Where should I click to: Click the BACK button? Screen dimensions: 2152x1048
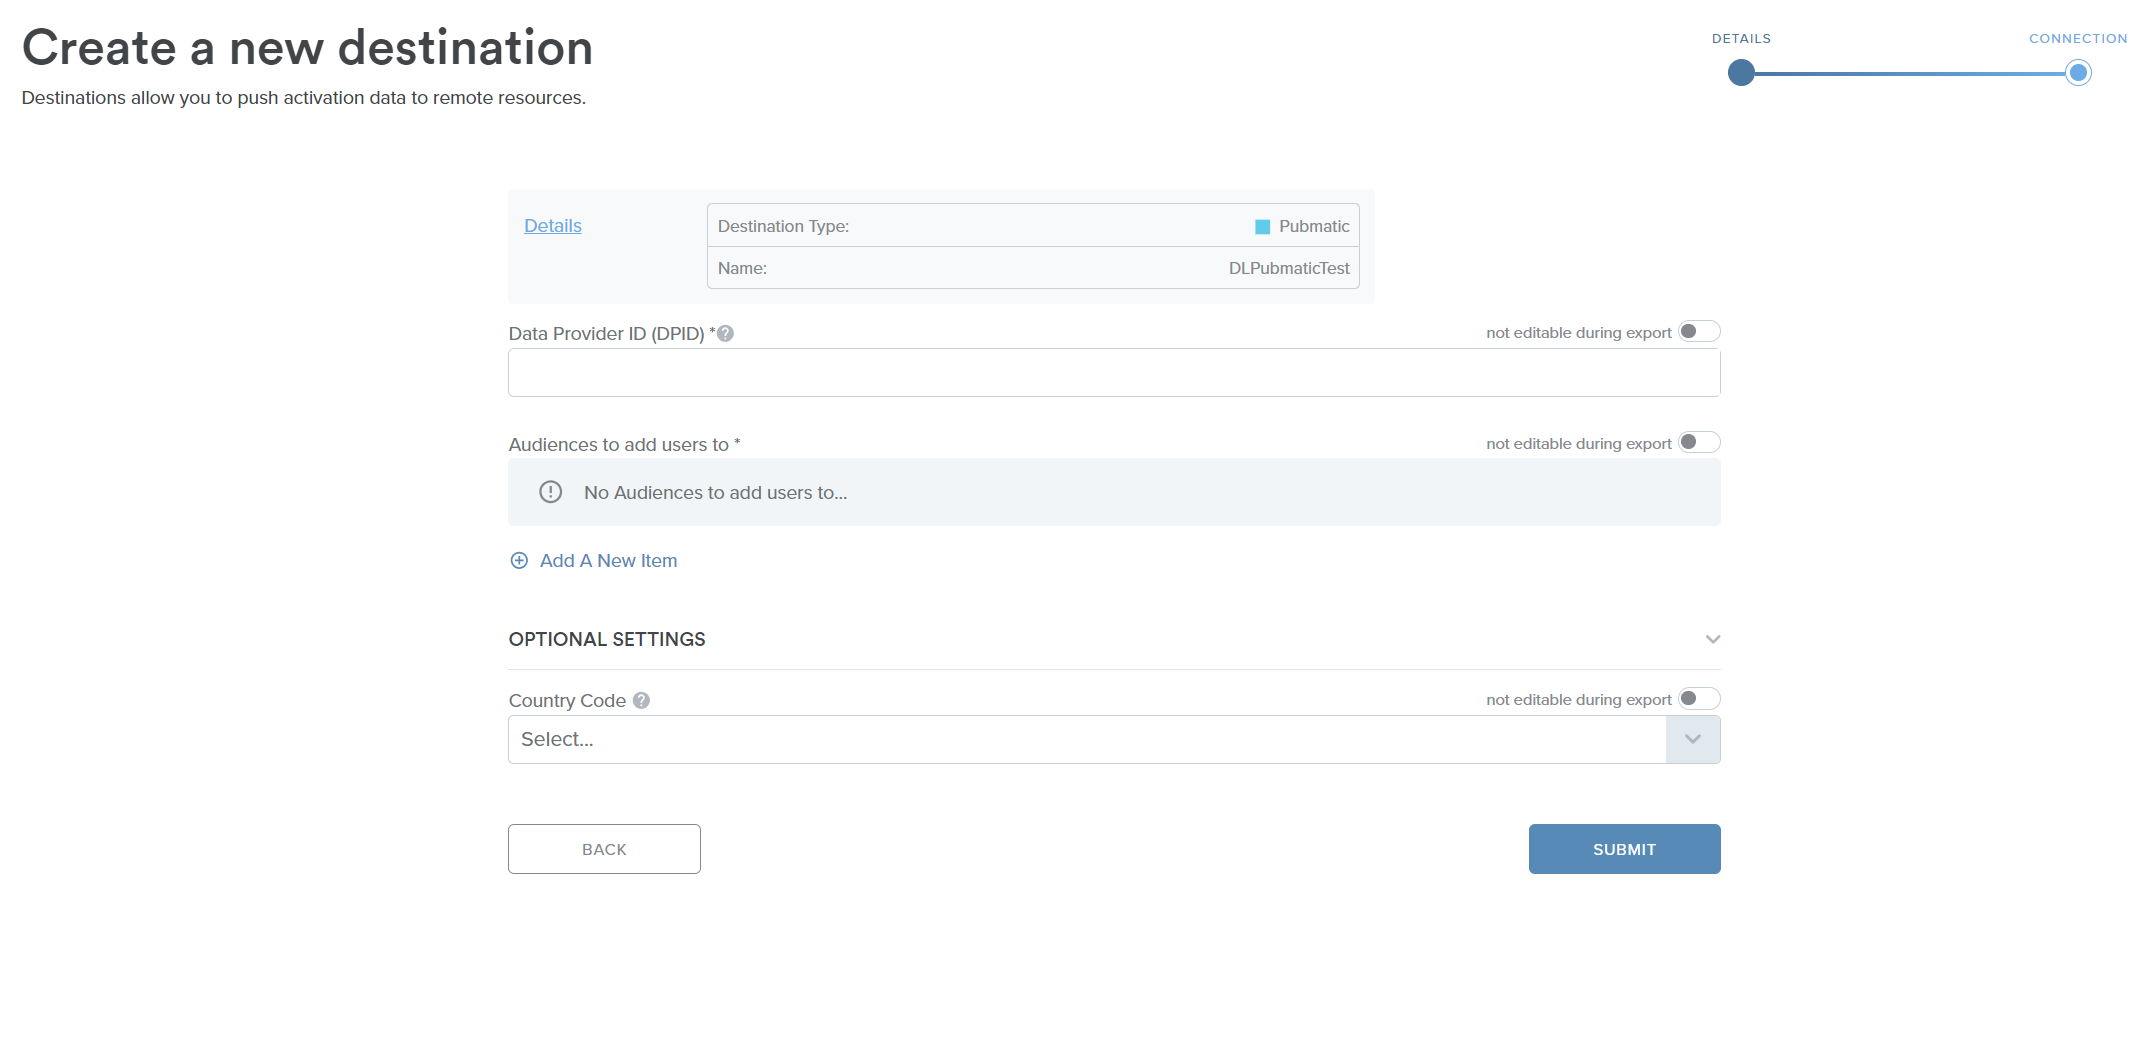pyautogui.click(x=604, y=849)
